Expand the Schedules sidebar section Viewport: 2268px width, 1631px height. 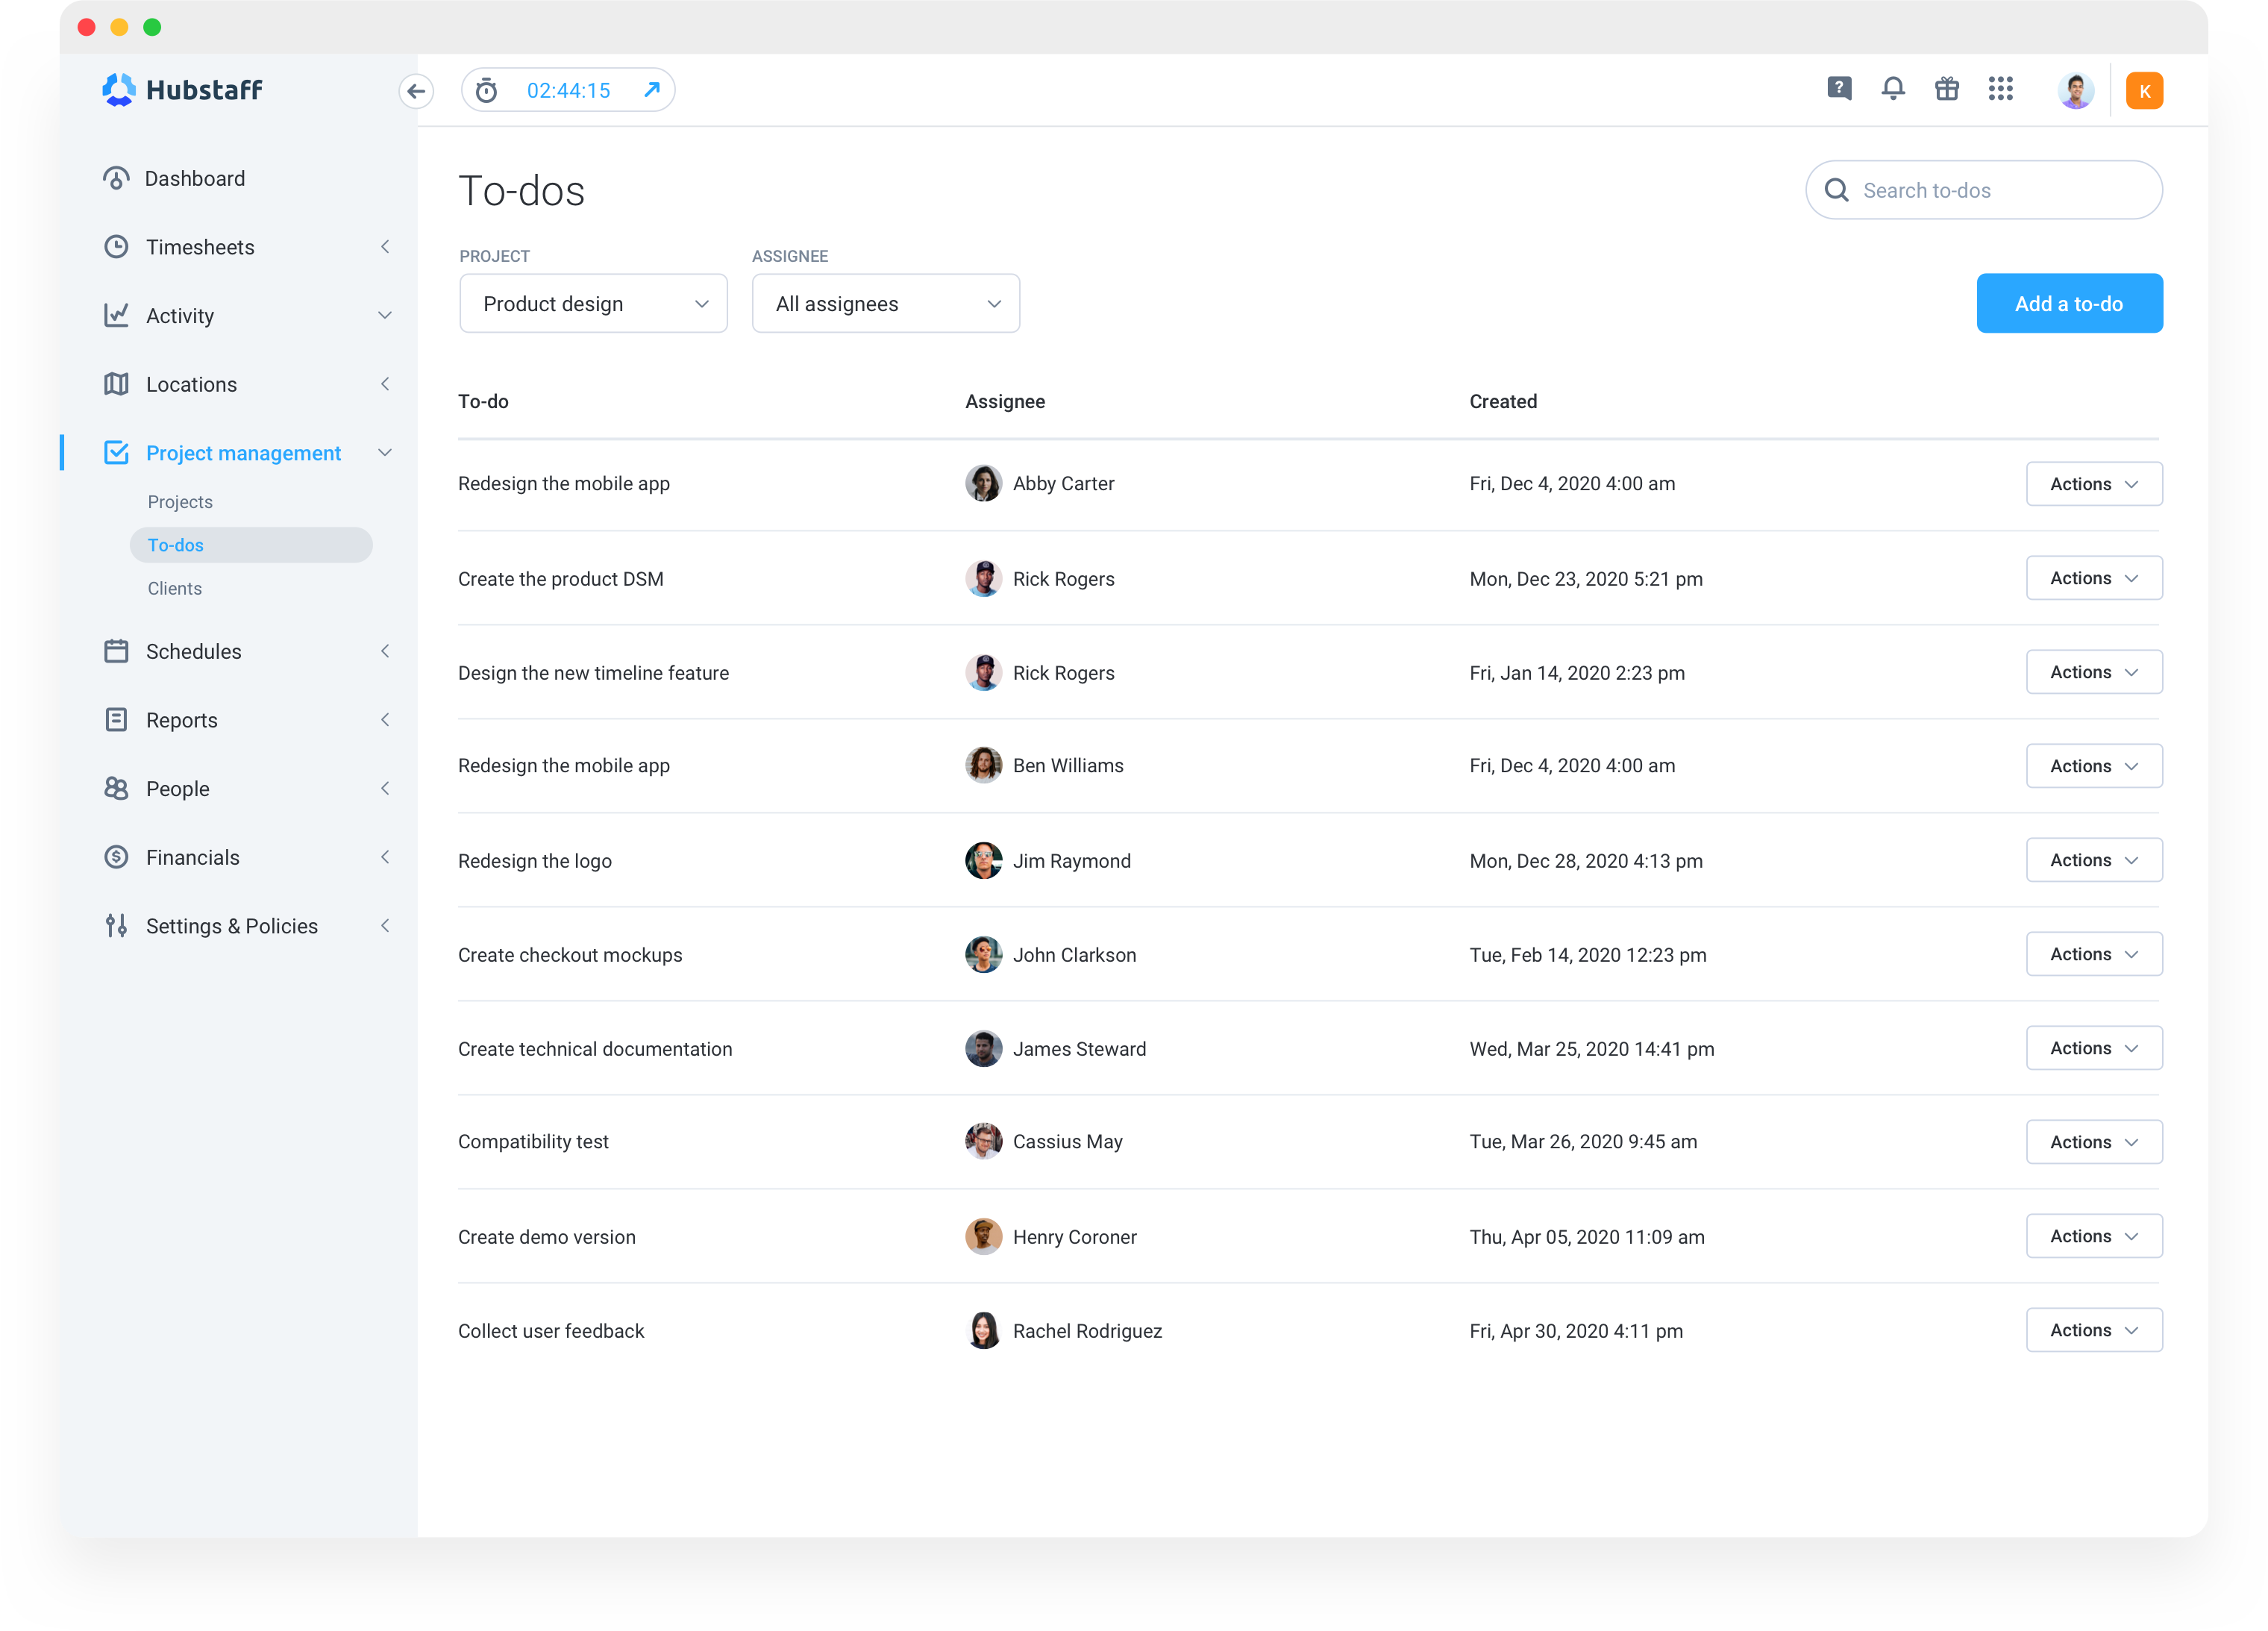385,651
